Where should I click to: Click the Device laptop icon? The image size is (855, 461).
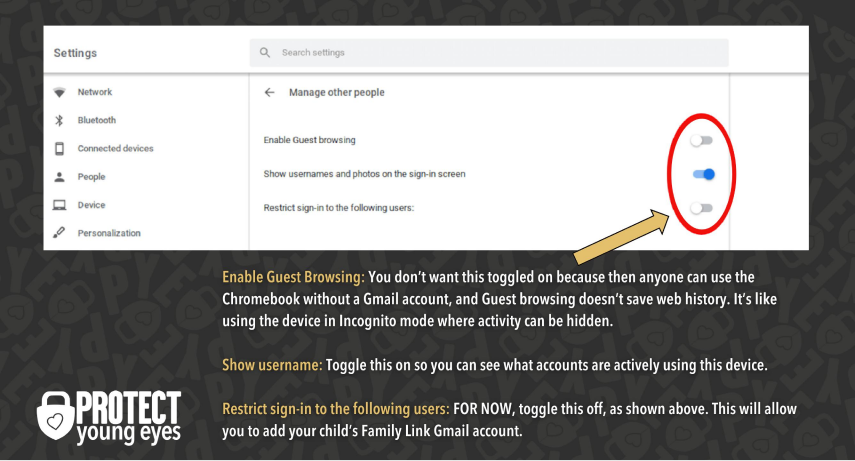pos(59,205)
